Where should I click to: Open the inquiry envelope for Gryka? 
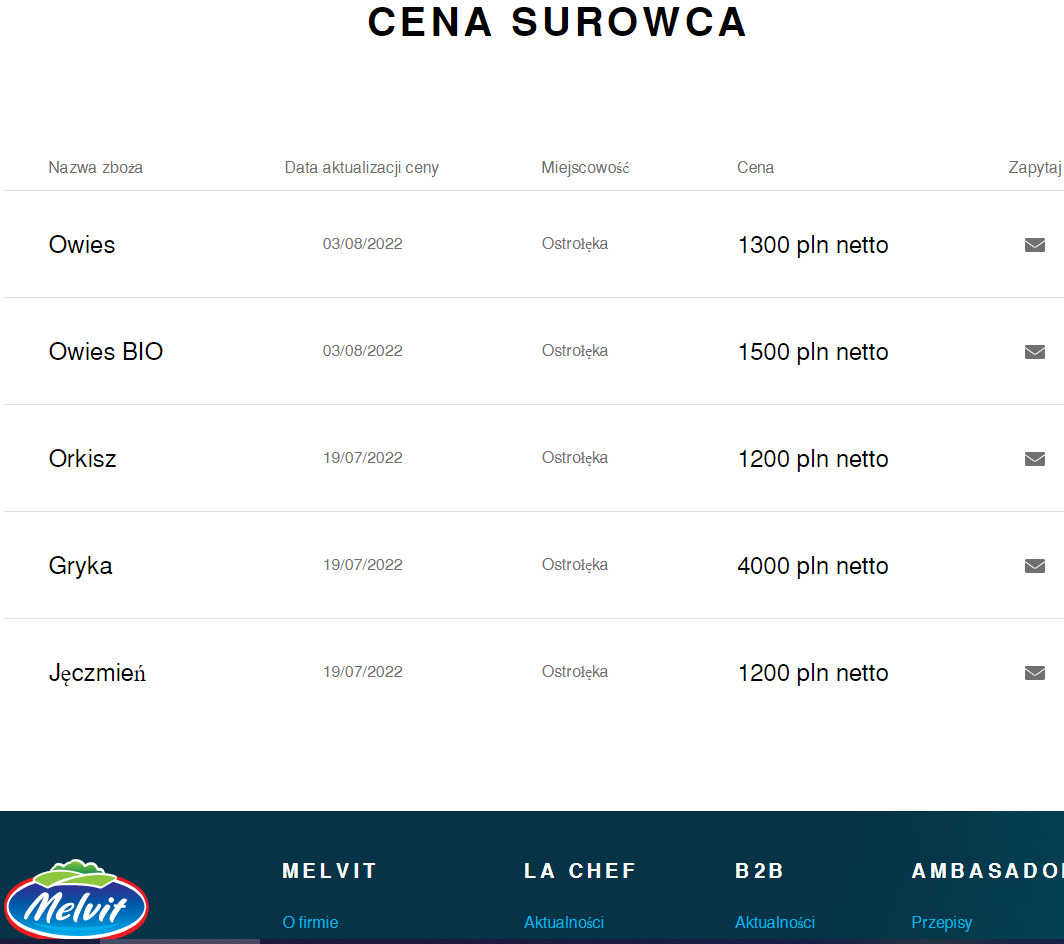1035,566
